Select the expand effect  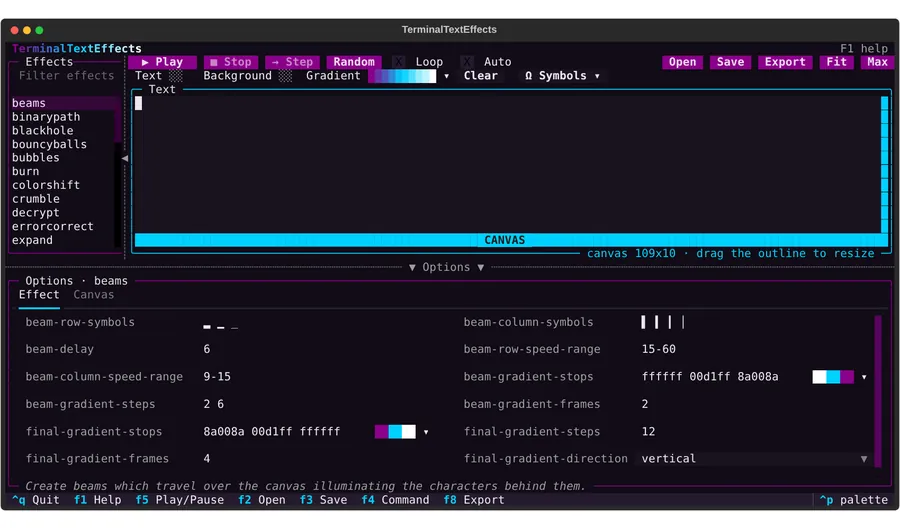point(63,240)
